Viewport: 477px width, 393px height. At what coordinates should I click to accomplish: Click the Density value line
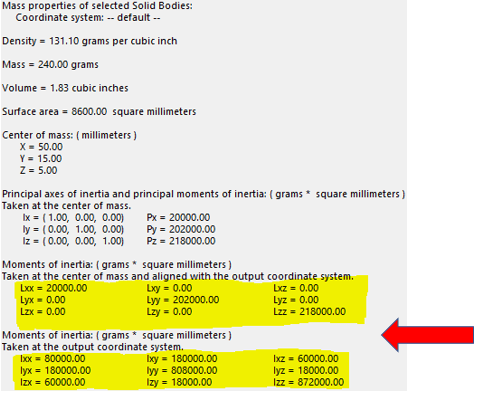[x=90, y=41]
